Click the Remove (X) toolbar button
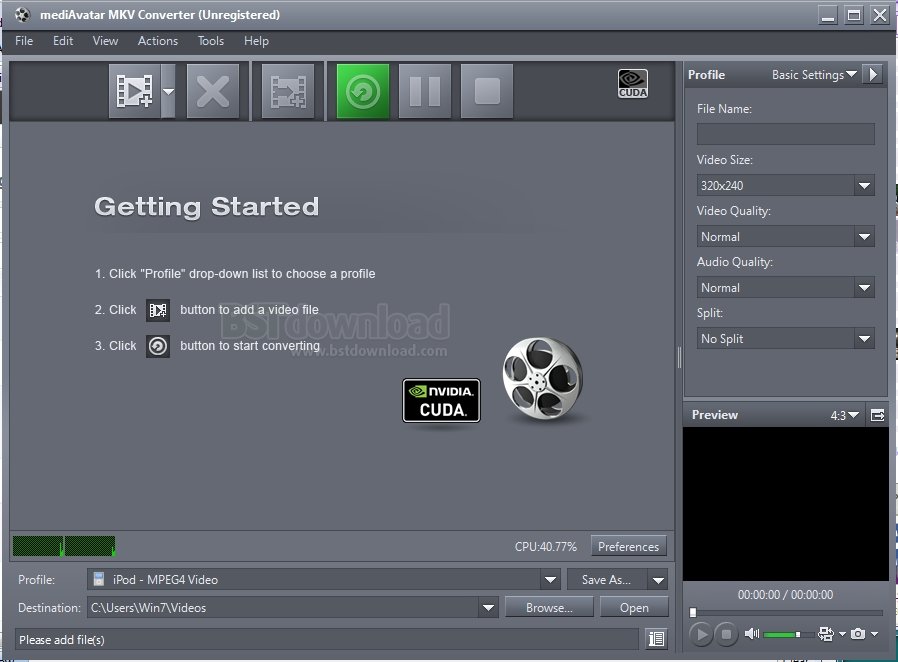This screenshot has width=898, height=662. (213, 90)
